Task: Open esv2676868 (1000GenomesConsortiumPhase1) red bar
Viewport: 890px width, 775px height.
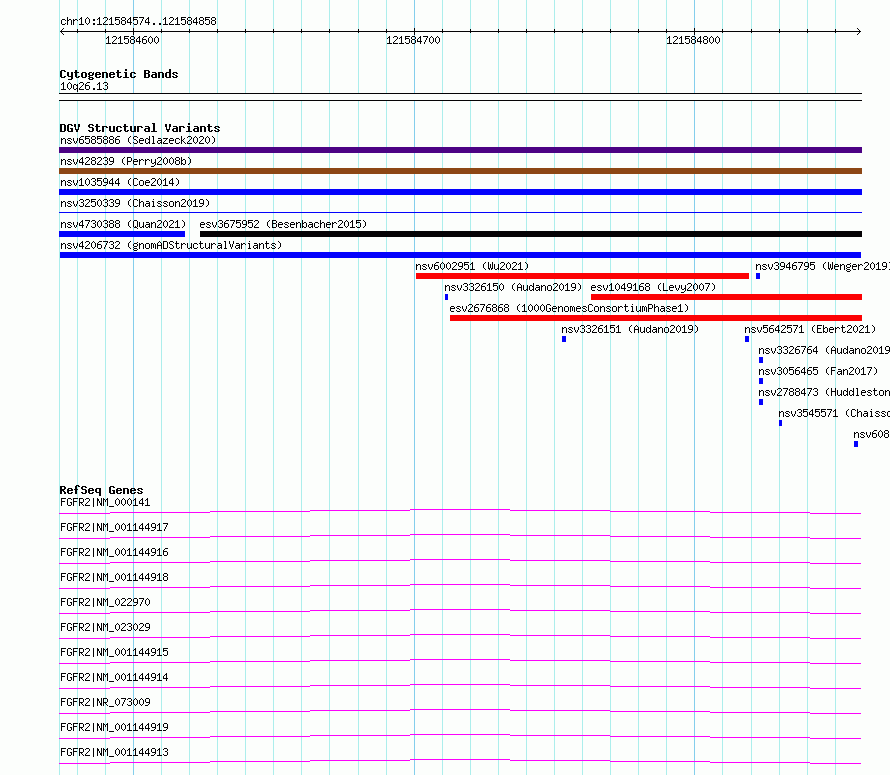Action: click(656, 318)
